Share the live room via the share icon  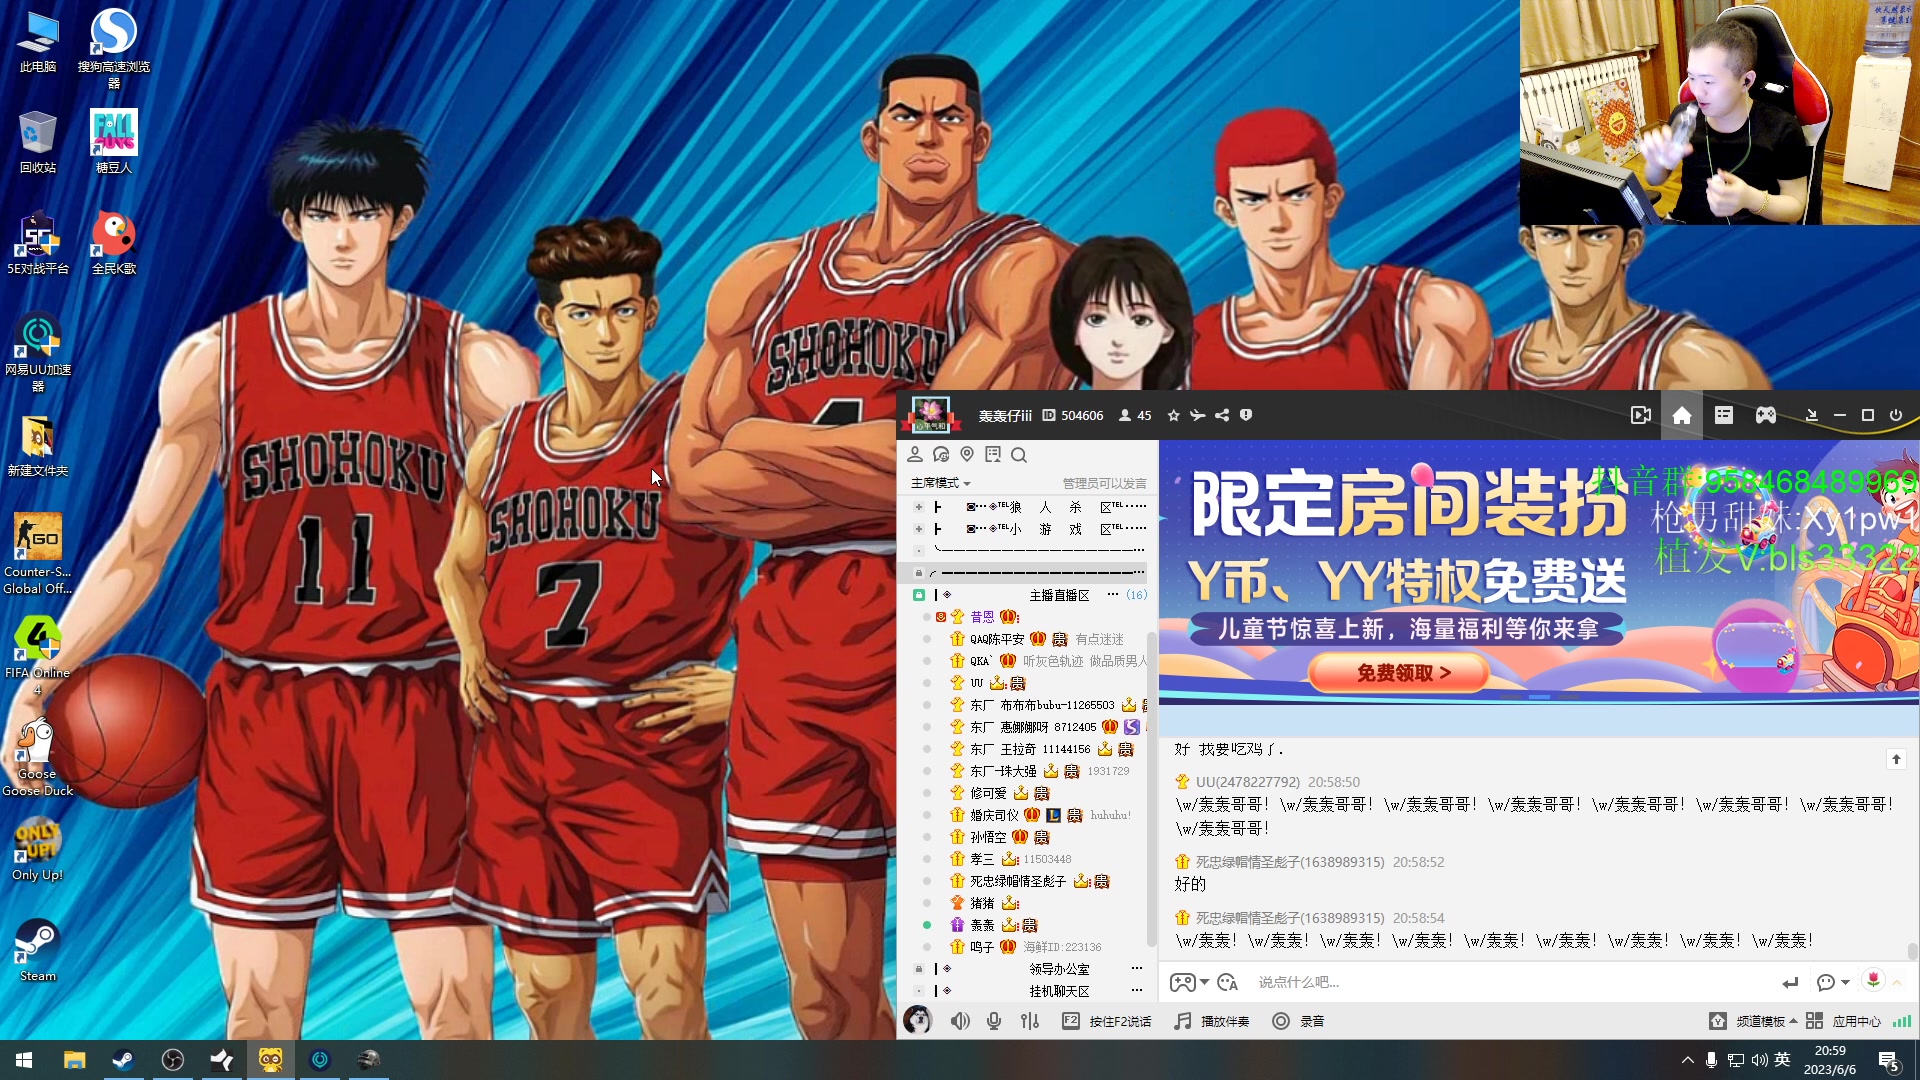click(x=1222, y=415)
